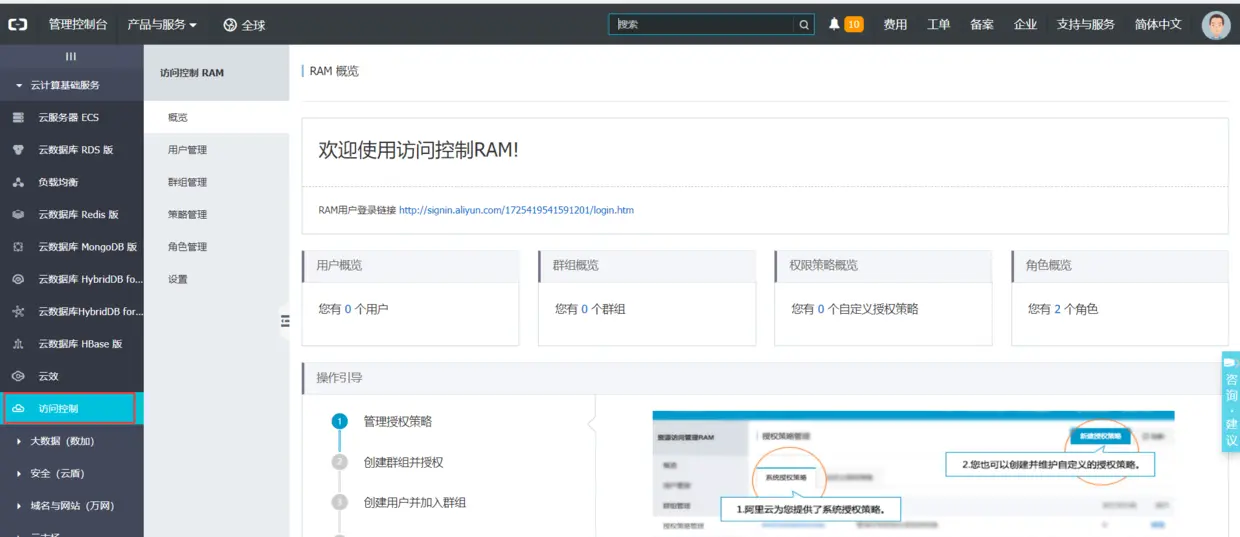Click 云数据库 HBase 版 text
1240x537 pixels.
pyautogui.click(x=80, y=344)
